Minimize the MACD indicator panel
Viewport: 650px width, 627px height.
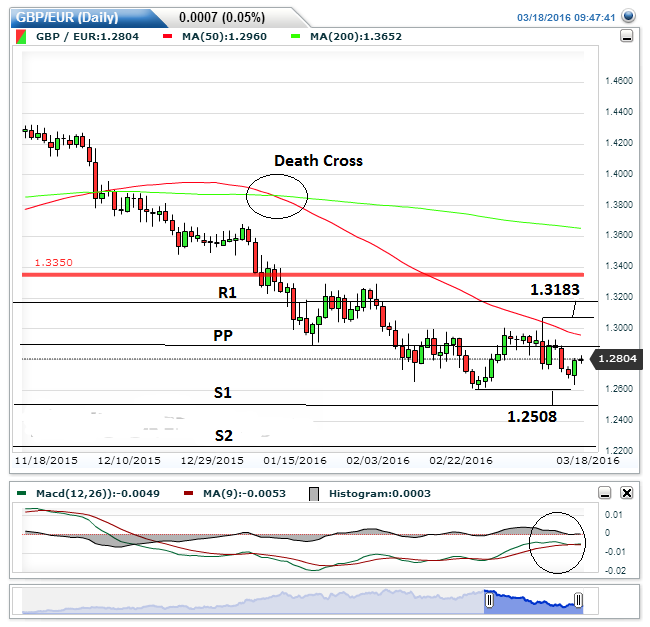605,493
